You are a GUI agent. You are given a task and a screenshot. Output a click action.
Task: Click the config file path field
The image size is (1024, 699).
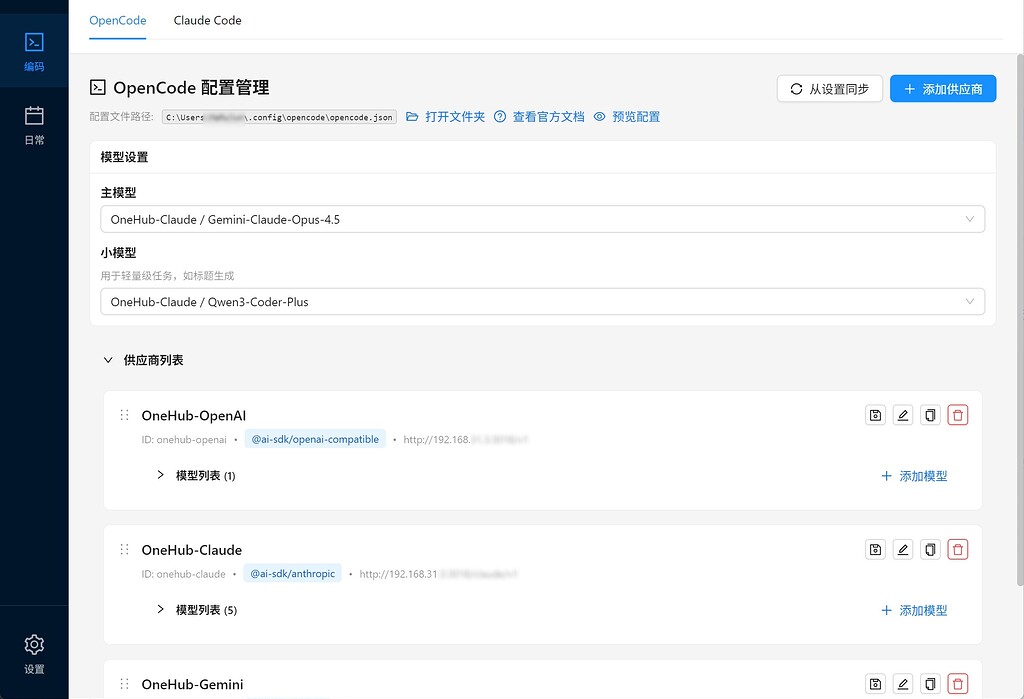[280, 117]
